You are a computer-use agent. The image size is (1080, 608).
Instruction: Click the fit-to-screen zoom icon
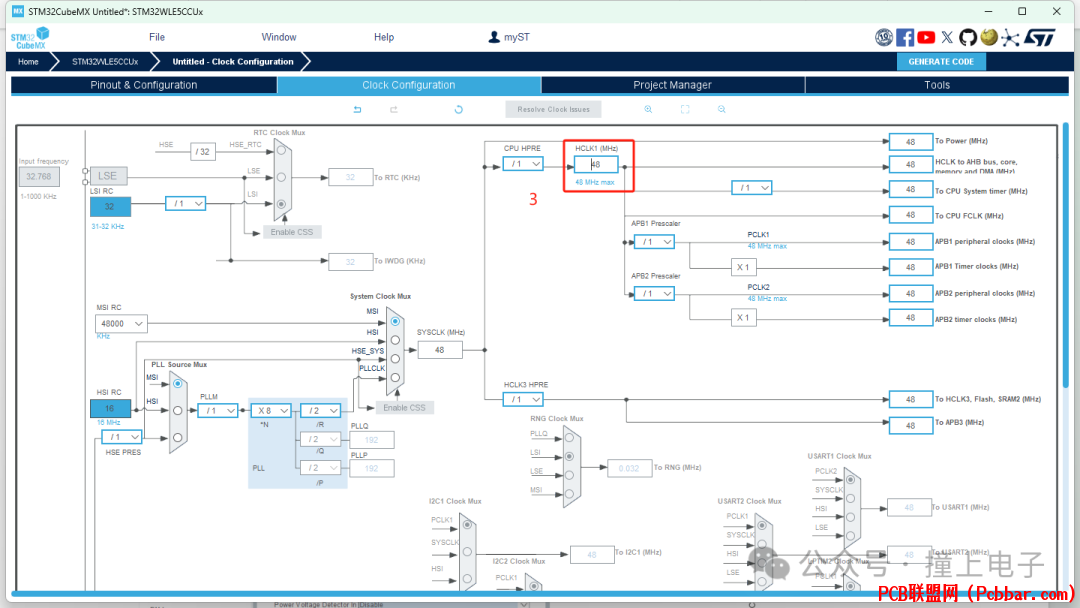pyautogui.click(x=685, y=109)
